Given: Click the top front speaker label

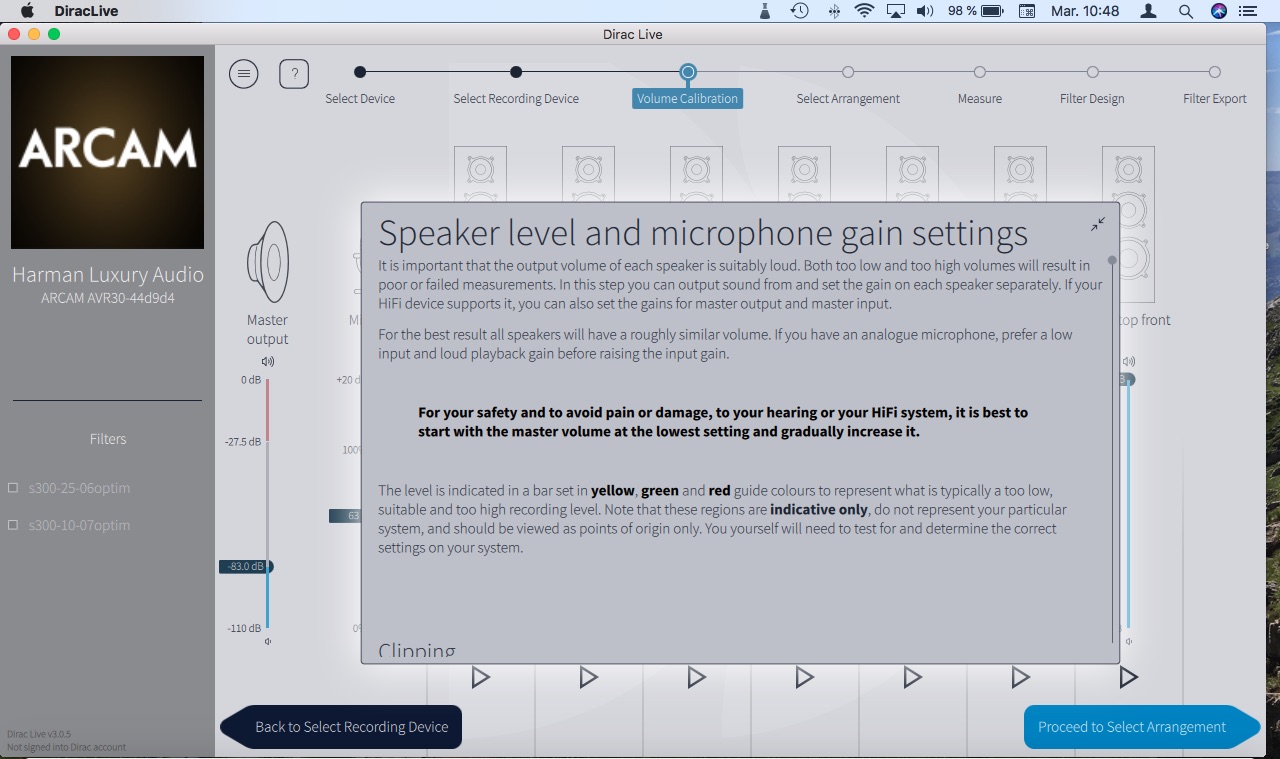Looking at the screenshot, I should point(1143,320).
